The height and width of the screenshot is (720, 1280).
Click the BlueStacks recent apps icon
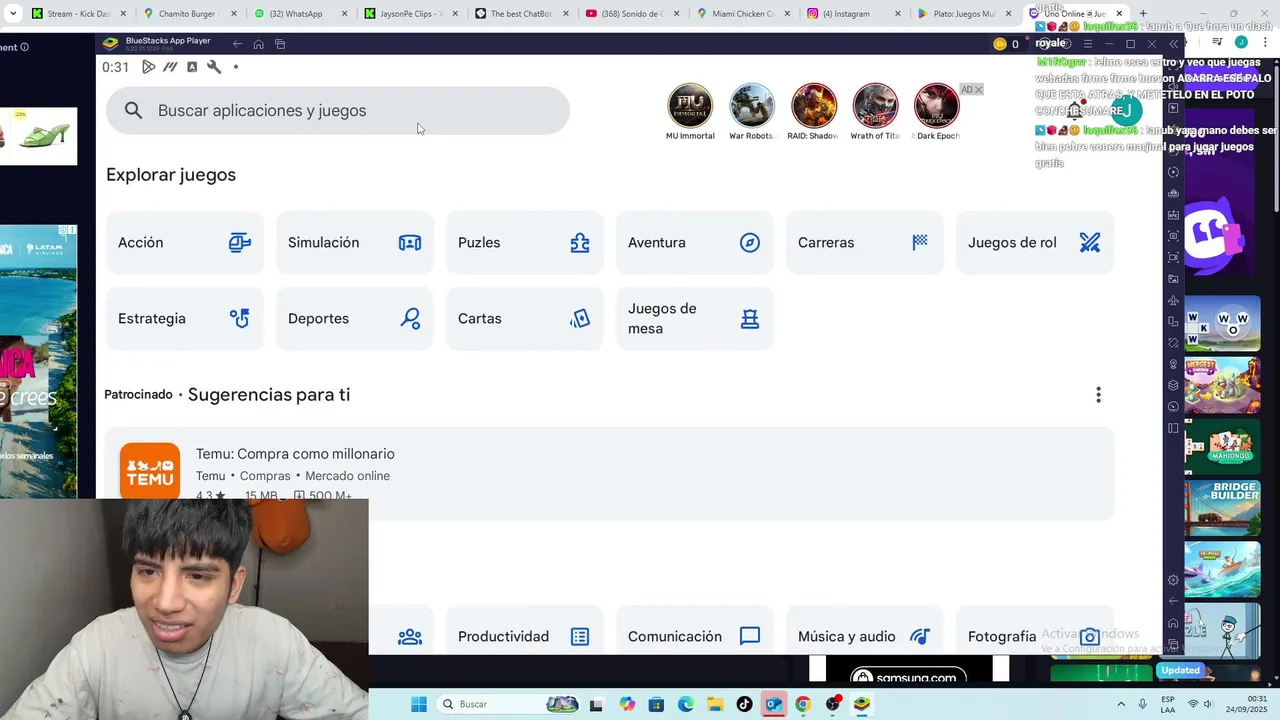[280, 44]
